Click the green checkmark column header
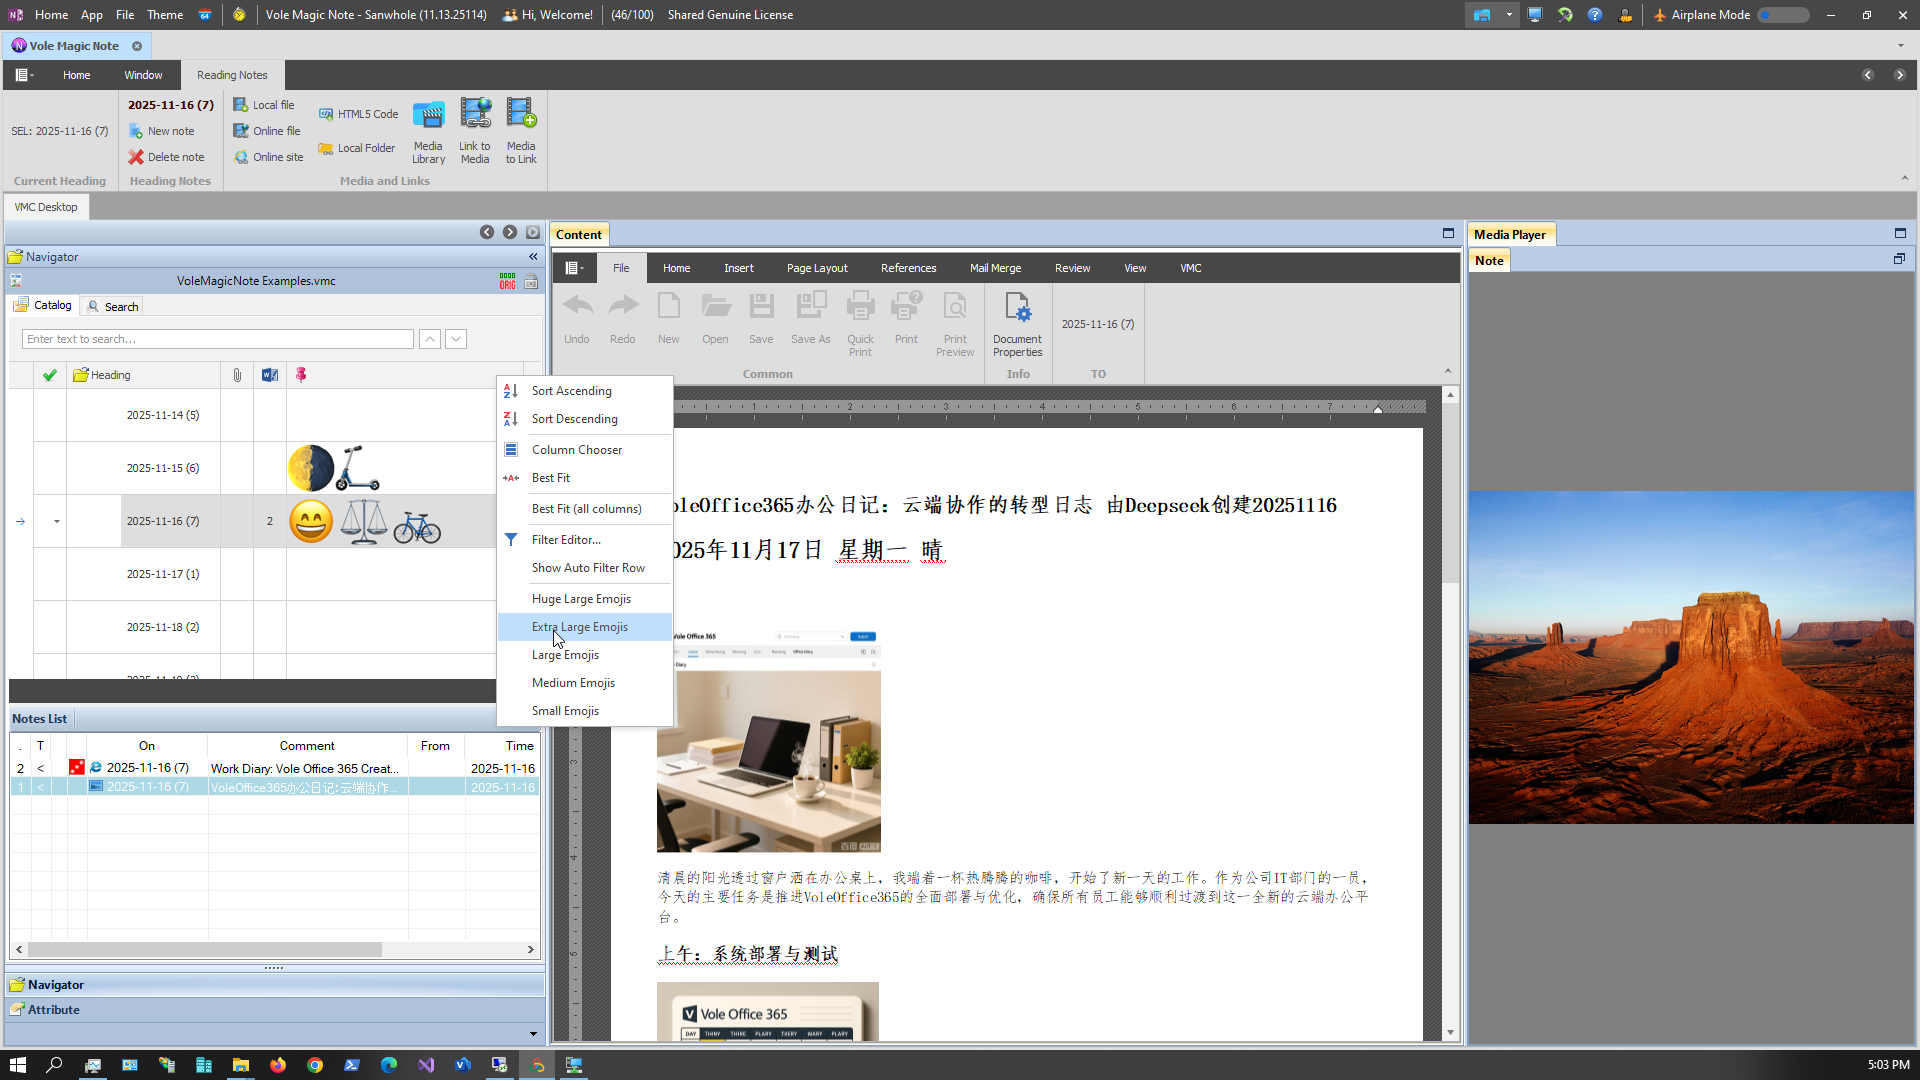Image resolution: width=1920 pixels, height=1080 pixels. click(50, 375)
